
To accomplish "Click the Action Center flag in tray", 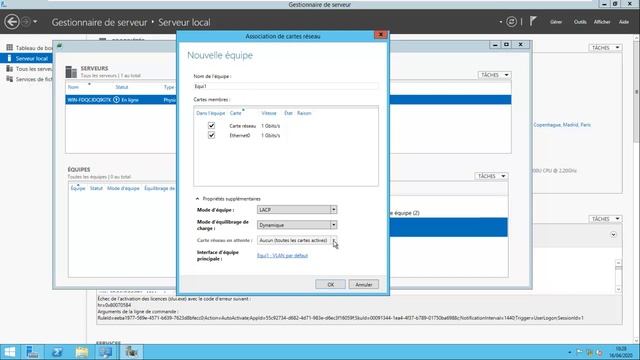I will 580,352.
